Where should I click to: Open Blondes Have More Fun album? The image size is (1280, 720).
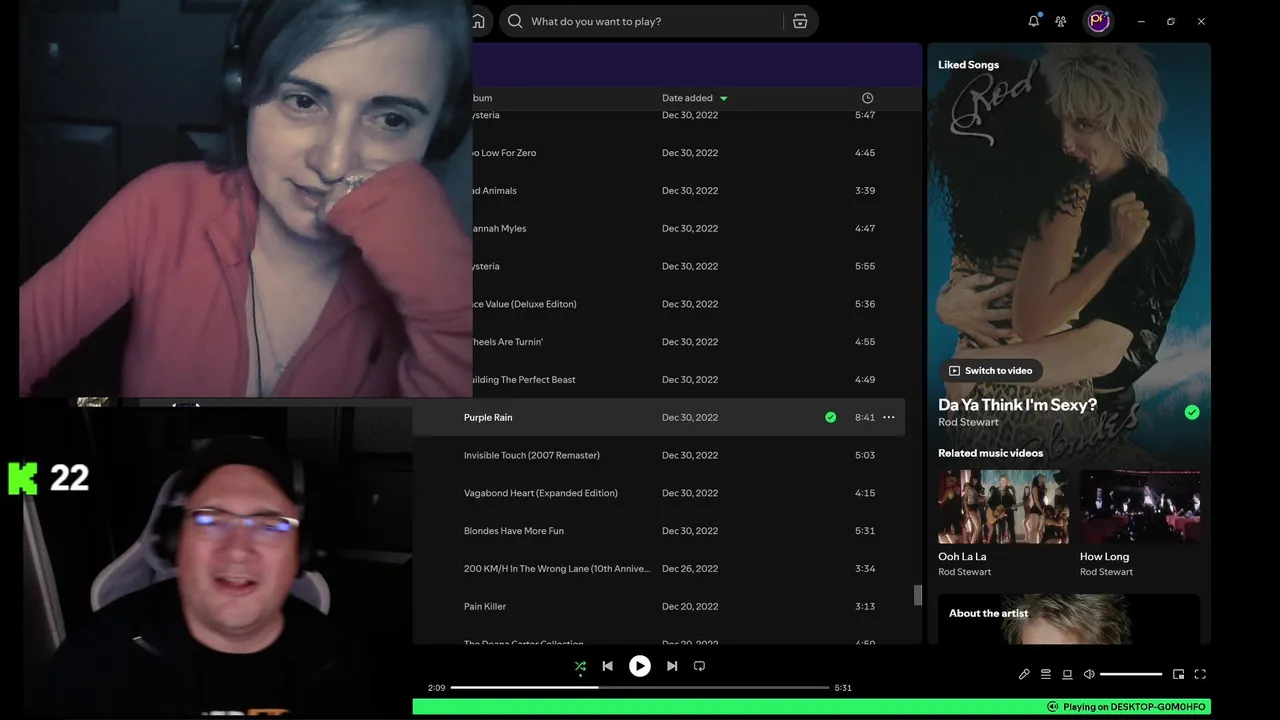514,531
